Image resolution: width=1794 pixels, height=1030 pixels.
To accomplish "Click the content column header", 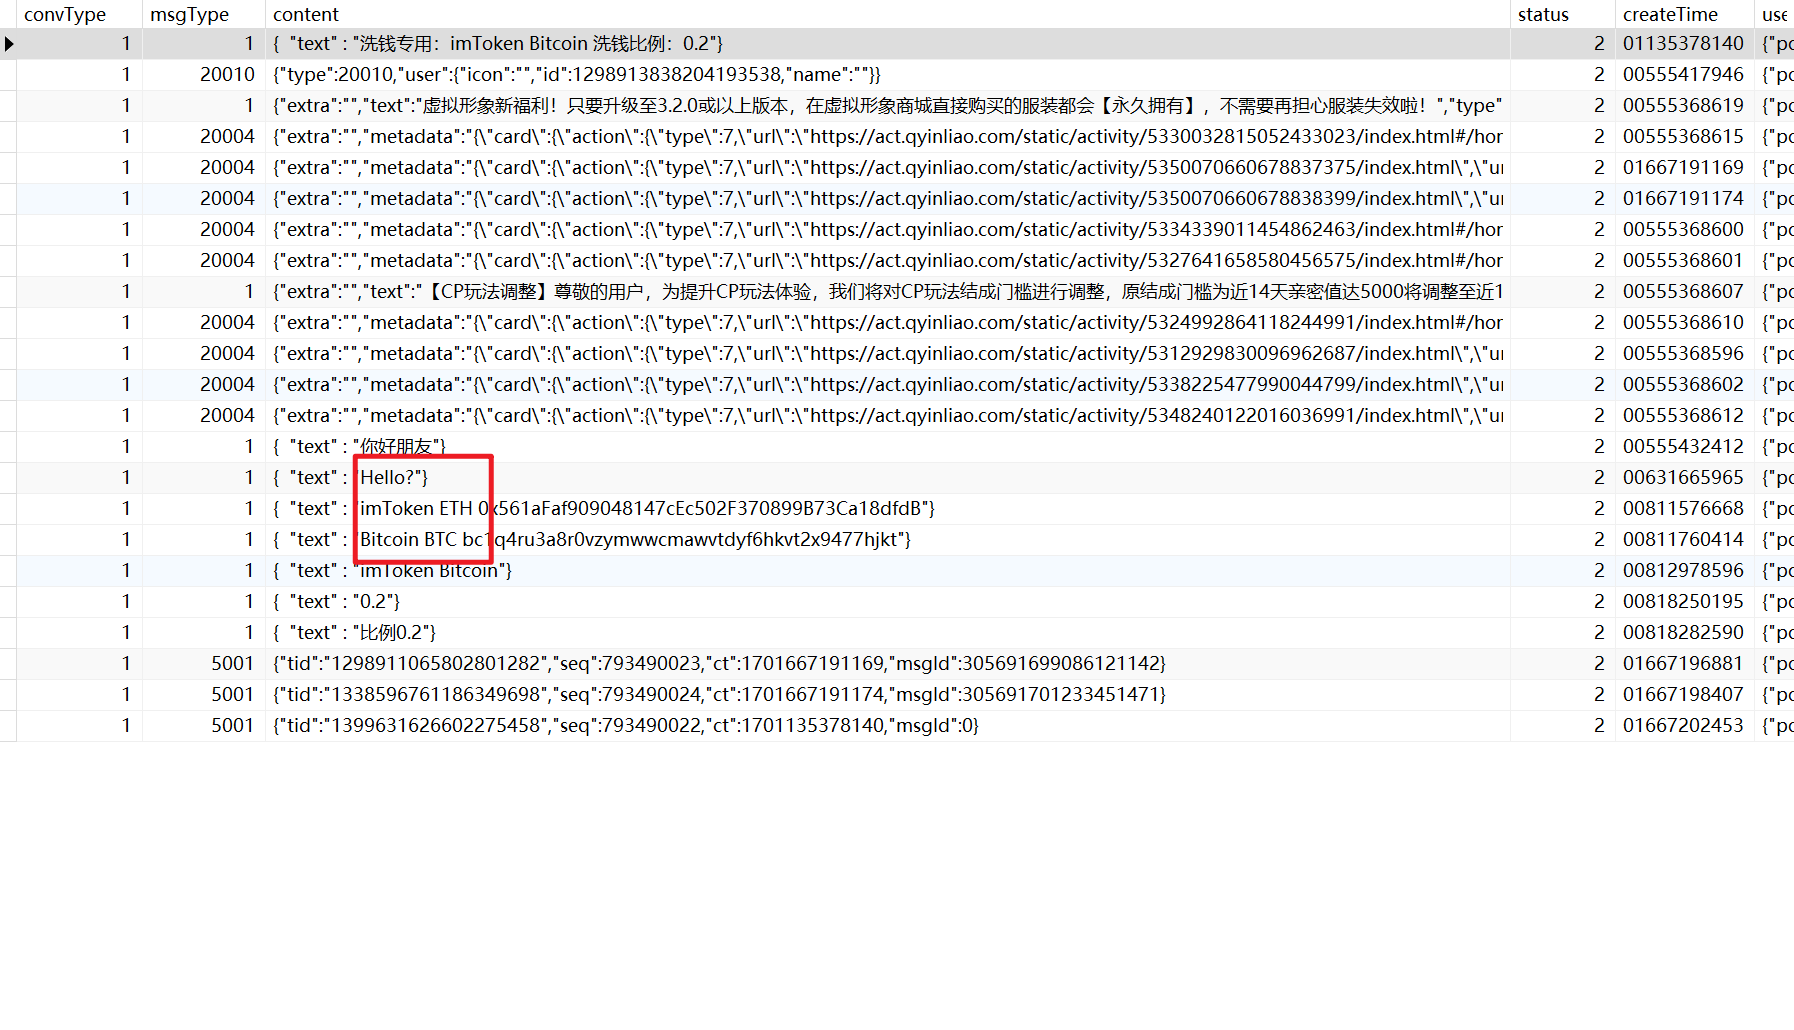I will click(887, 14).
